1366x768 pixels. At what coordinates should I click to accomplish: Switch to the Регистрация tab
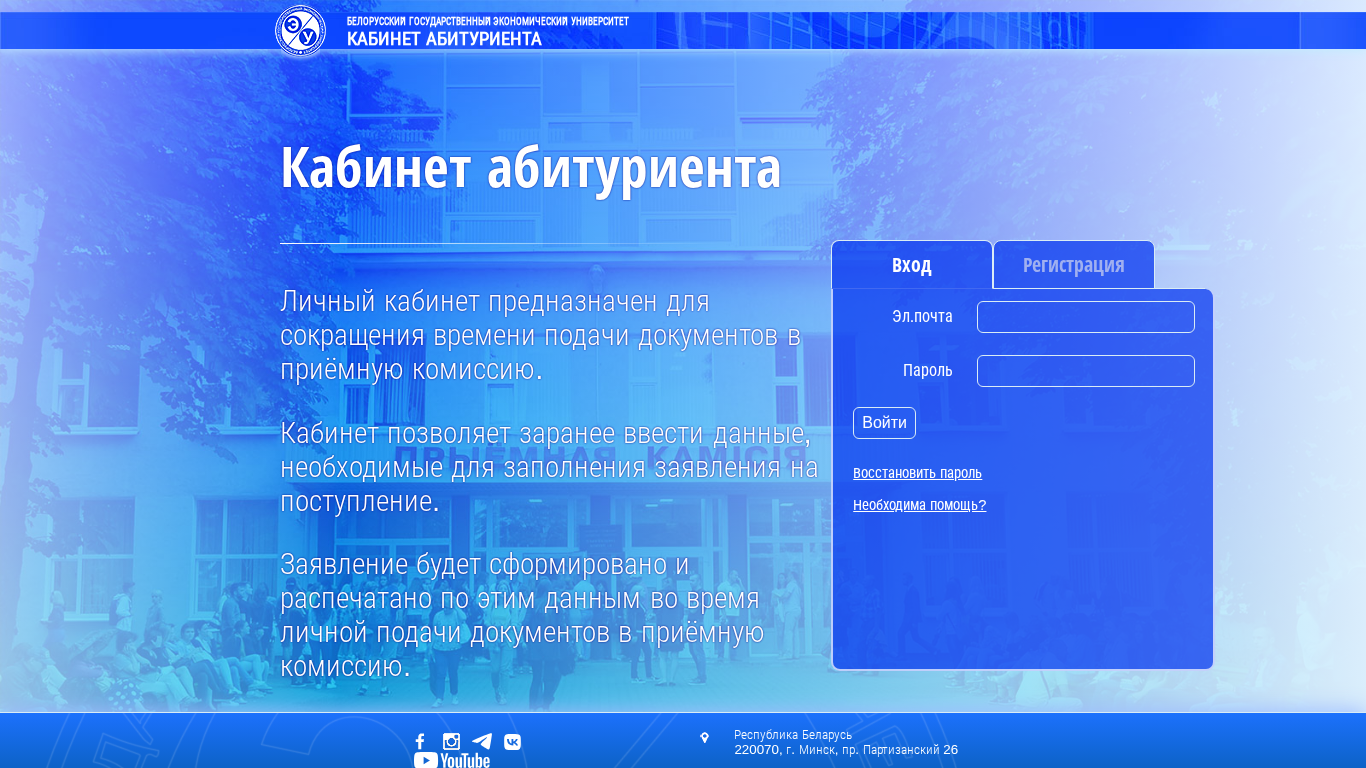point(1074,265)
